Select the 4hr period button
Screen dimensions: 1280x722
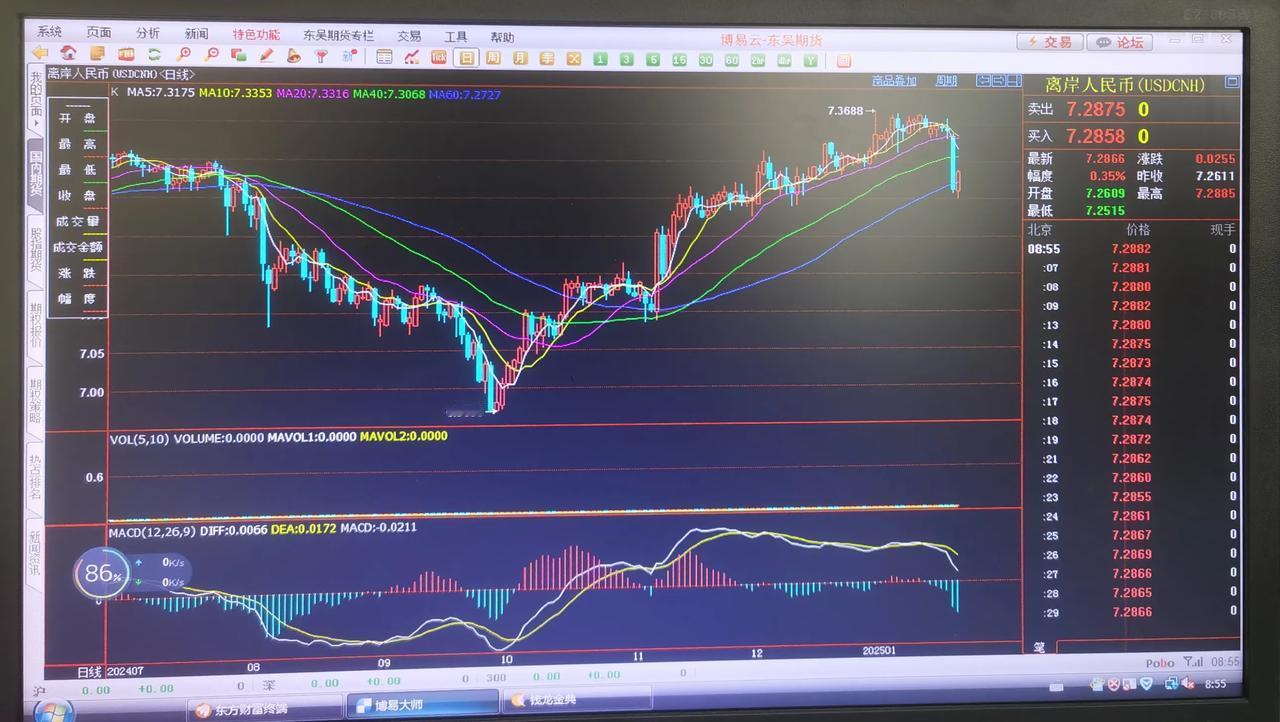(x=784, y=61)
